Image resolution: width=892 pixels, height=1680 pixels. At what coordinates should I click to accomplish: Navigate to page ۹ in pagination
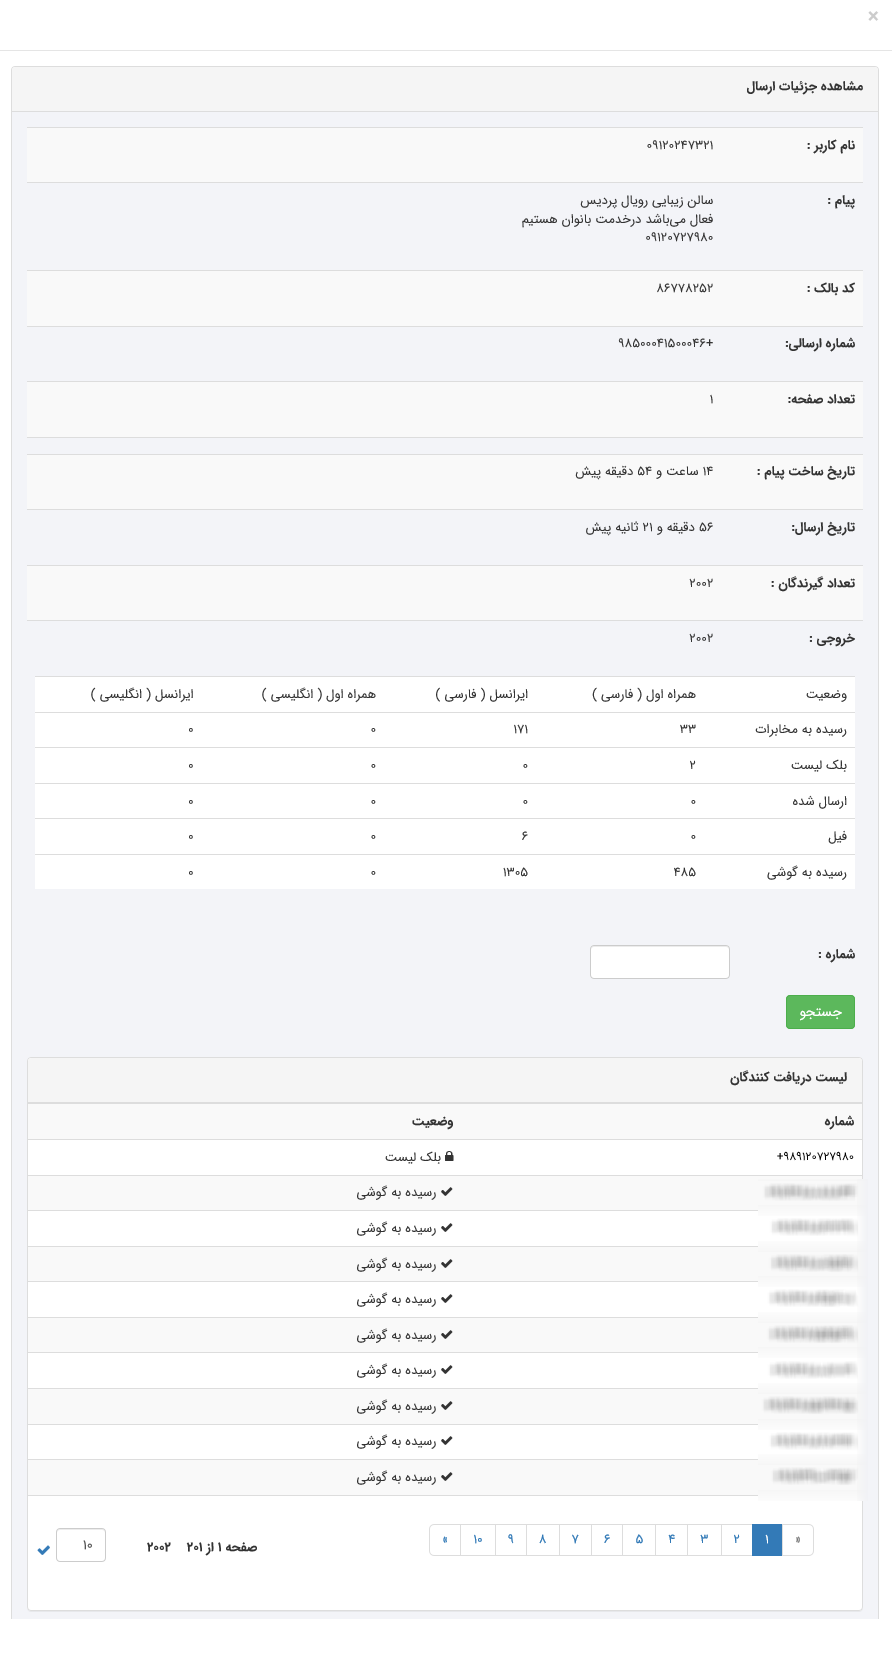(x=510, y=1540)
